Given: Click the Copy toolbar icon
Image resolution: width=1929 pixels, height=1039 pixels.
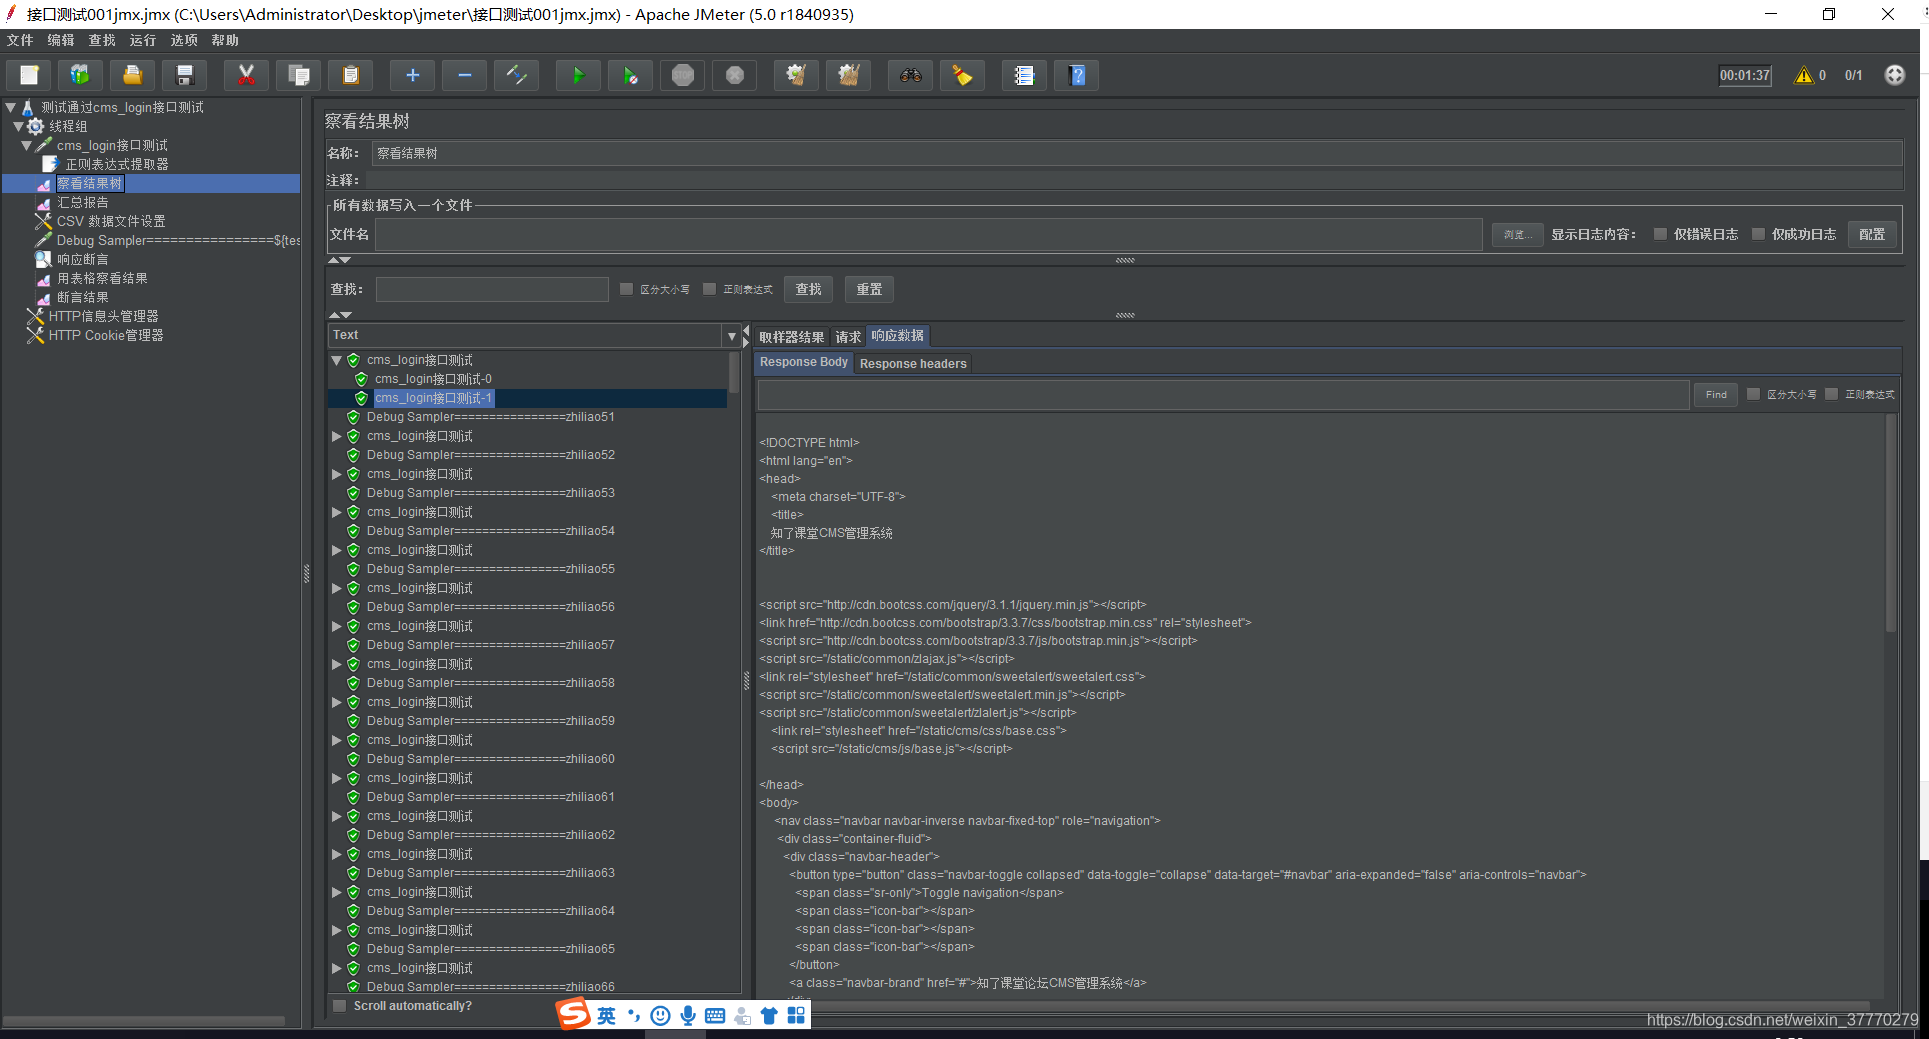Looking at the screenshot, I should coord(298,75).
